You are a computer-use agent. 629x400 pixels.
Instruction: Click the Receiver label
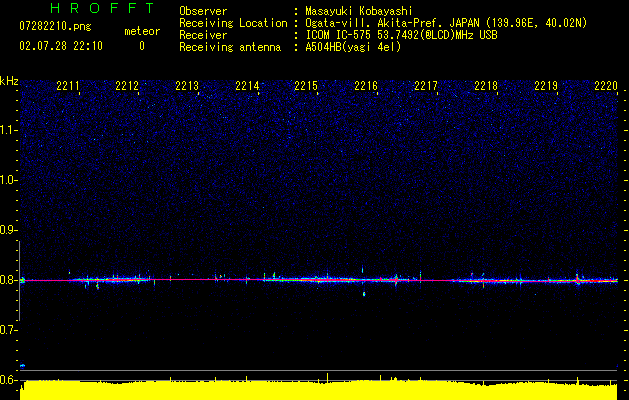coord(203,35)
